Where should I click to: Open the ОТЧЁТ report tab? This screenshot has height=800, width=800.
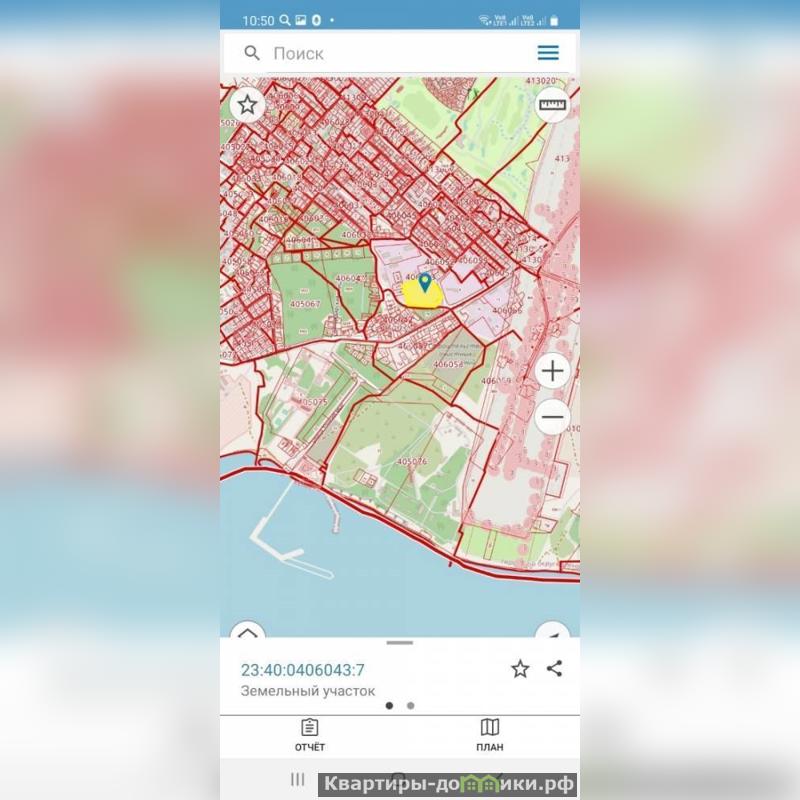310,735
